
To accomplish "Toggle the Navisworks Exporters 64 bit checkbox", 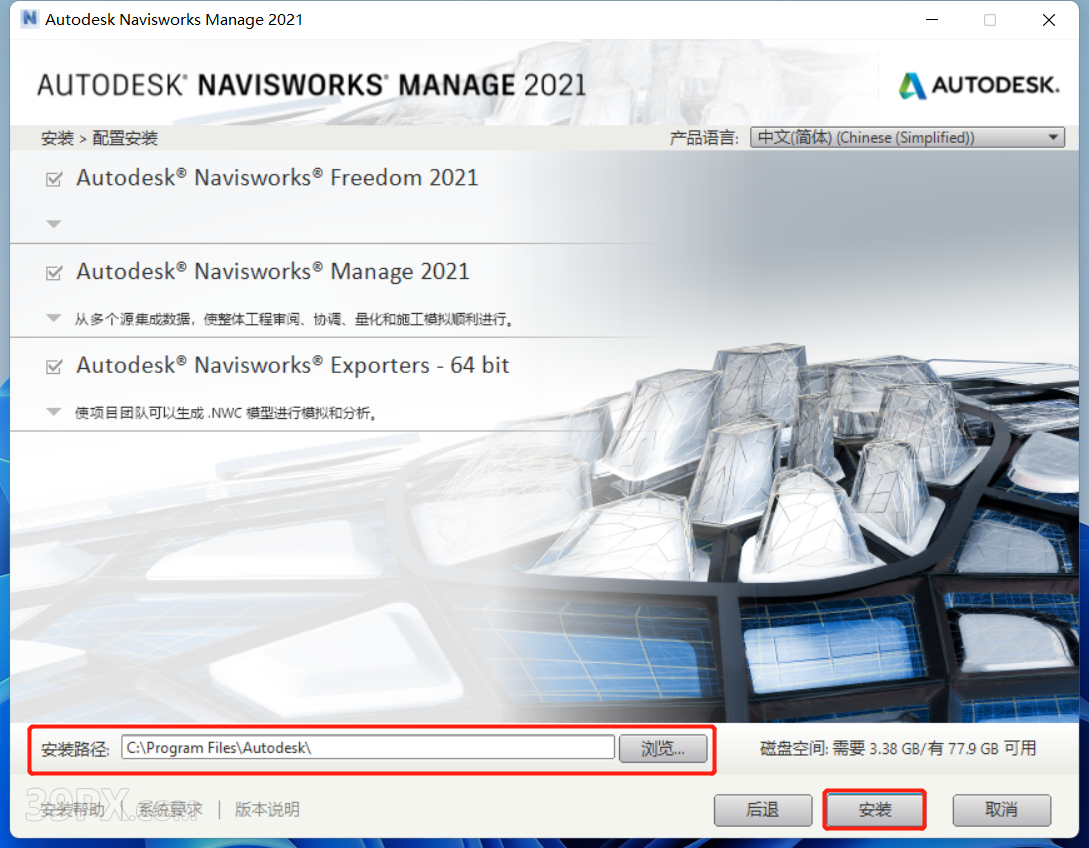I will tap(55, 367).
